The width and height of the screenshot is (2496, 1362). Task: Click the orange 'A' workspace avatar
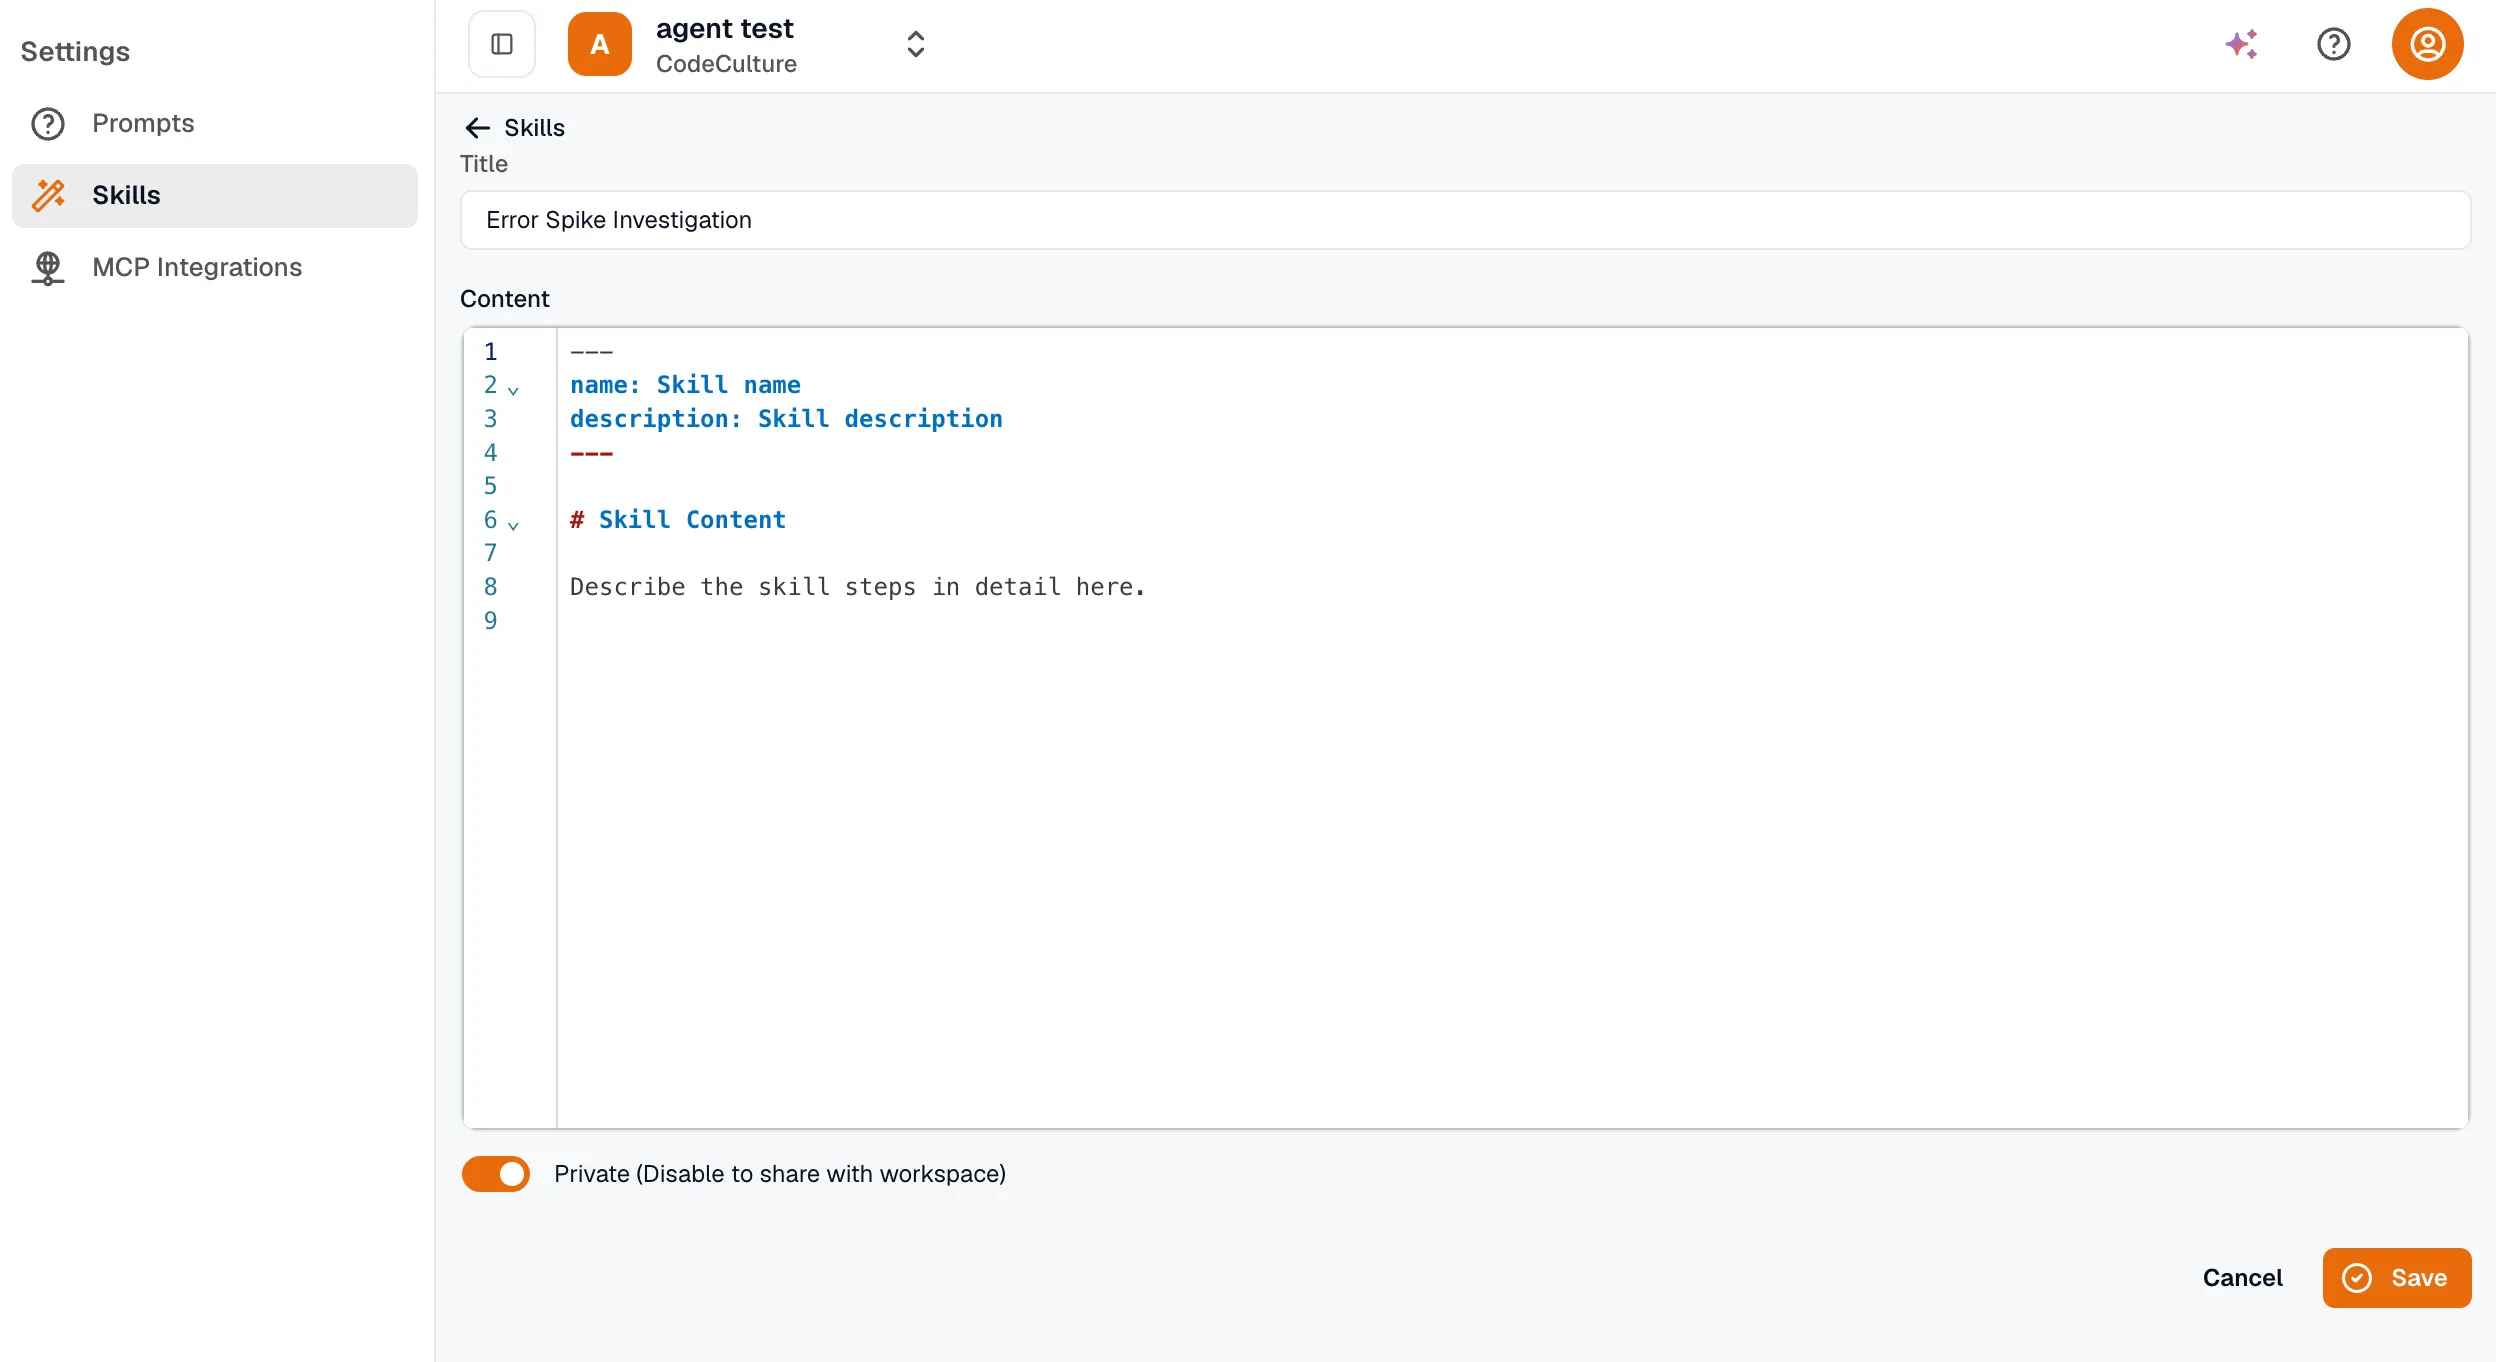coord(599,44)
